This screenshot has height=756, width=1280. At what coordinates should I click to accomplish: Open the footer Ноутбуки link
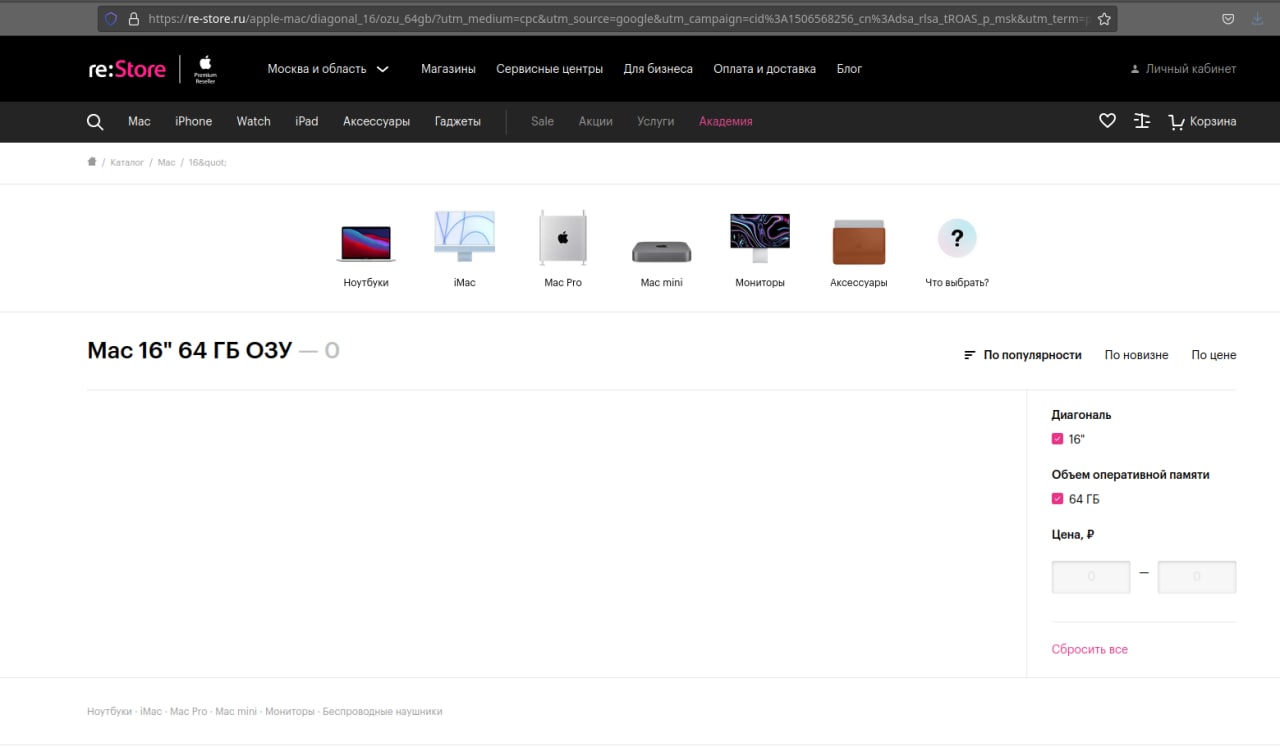(x=109, y=712)
